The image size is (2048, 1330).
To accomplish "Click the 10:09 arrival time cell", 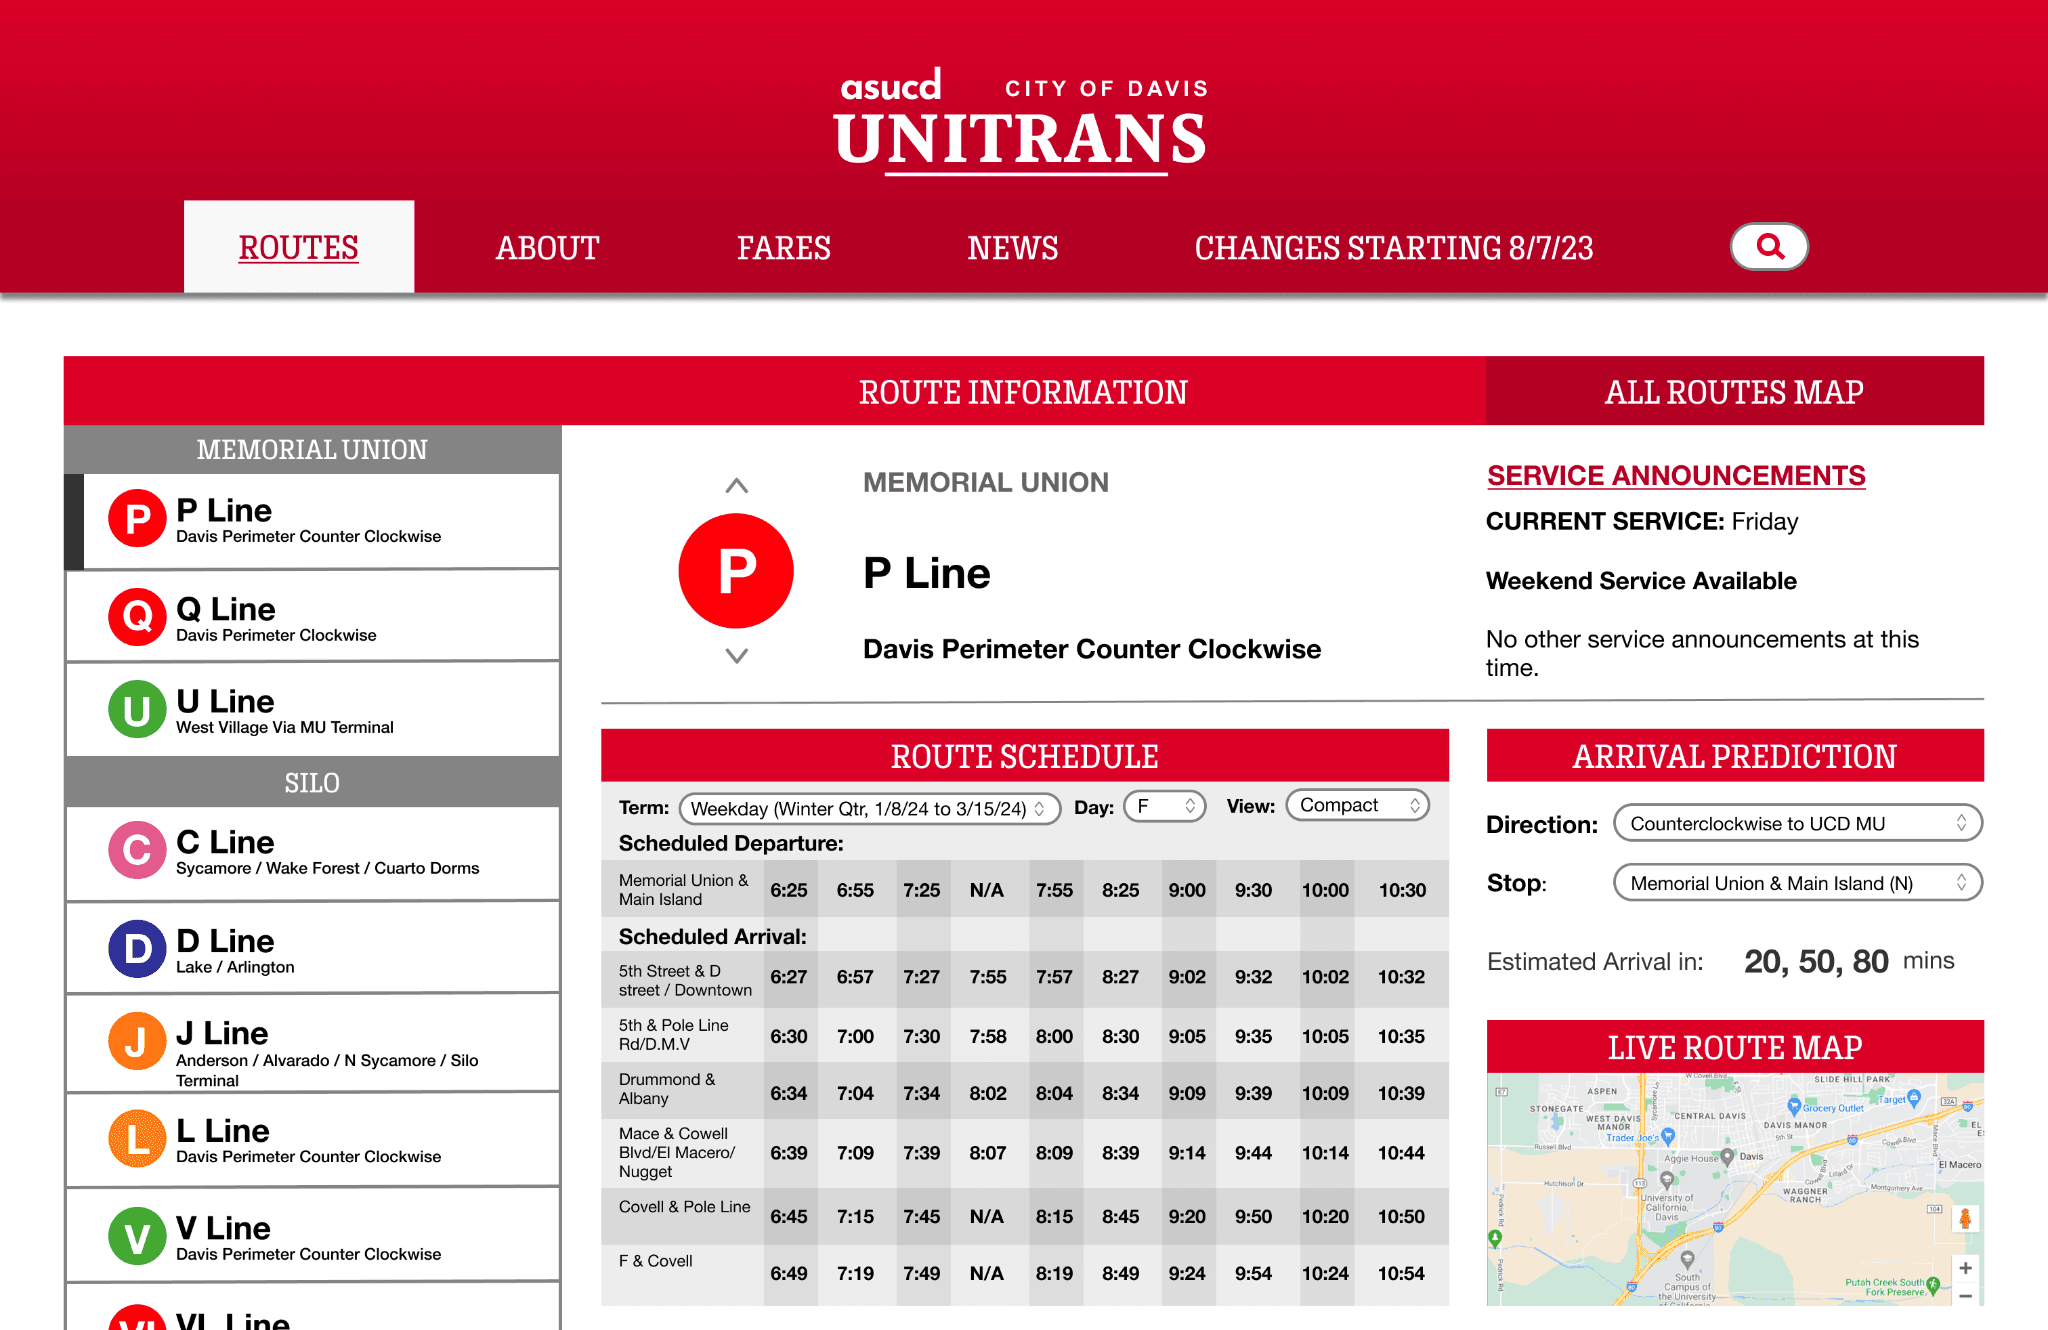I will pos(1325,1094).
